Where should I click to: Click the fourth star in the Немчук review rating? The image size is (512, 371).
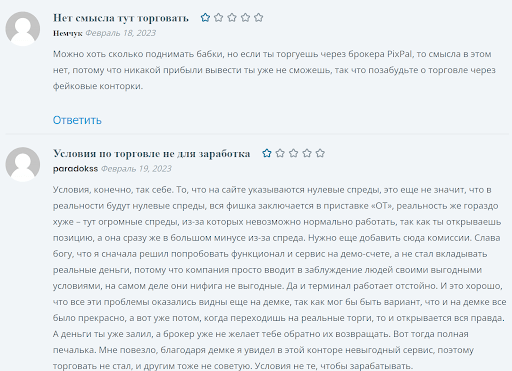coord(245,17)
